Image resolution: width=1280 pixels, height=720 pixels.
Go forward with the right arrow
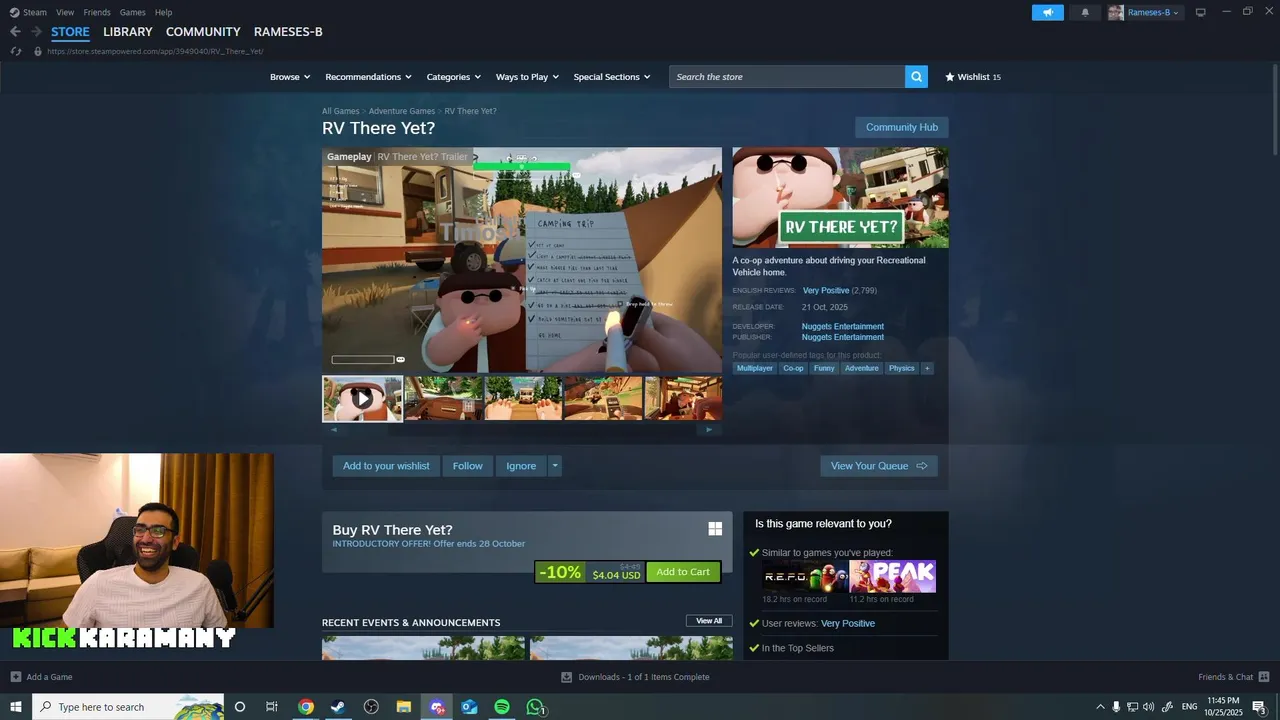36,32
